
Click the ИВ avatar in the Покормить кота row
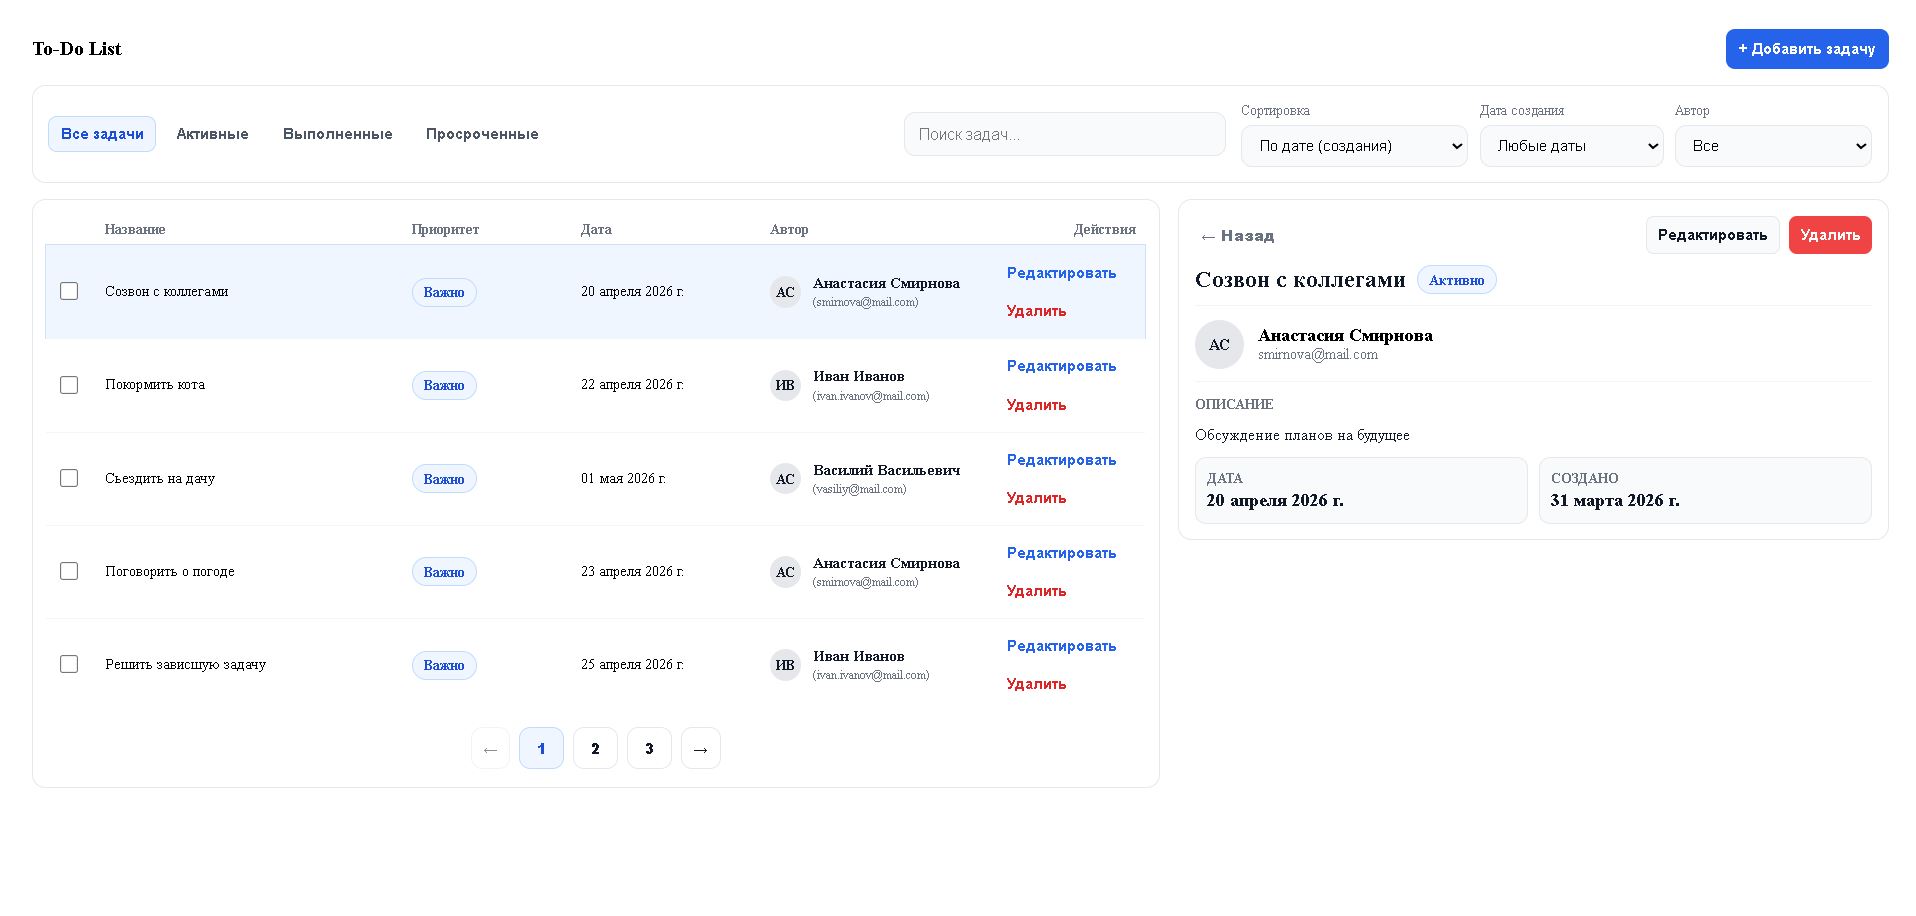tap(785, 385)
